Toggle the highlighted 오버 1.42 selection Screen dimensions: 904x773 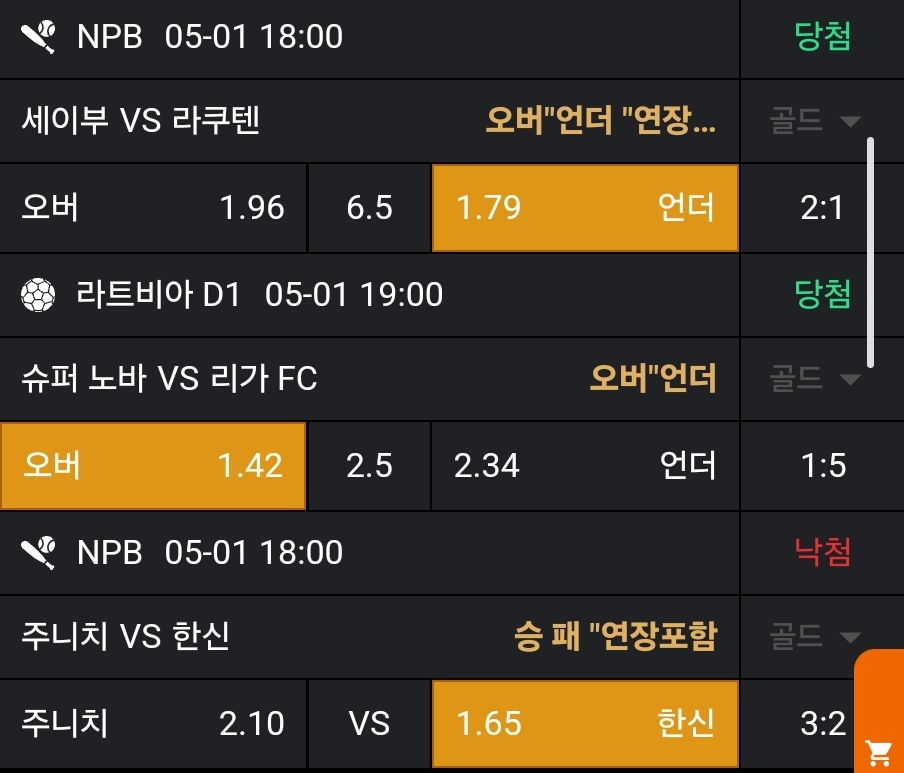(153, 466)
